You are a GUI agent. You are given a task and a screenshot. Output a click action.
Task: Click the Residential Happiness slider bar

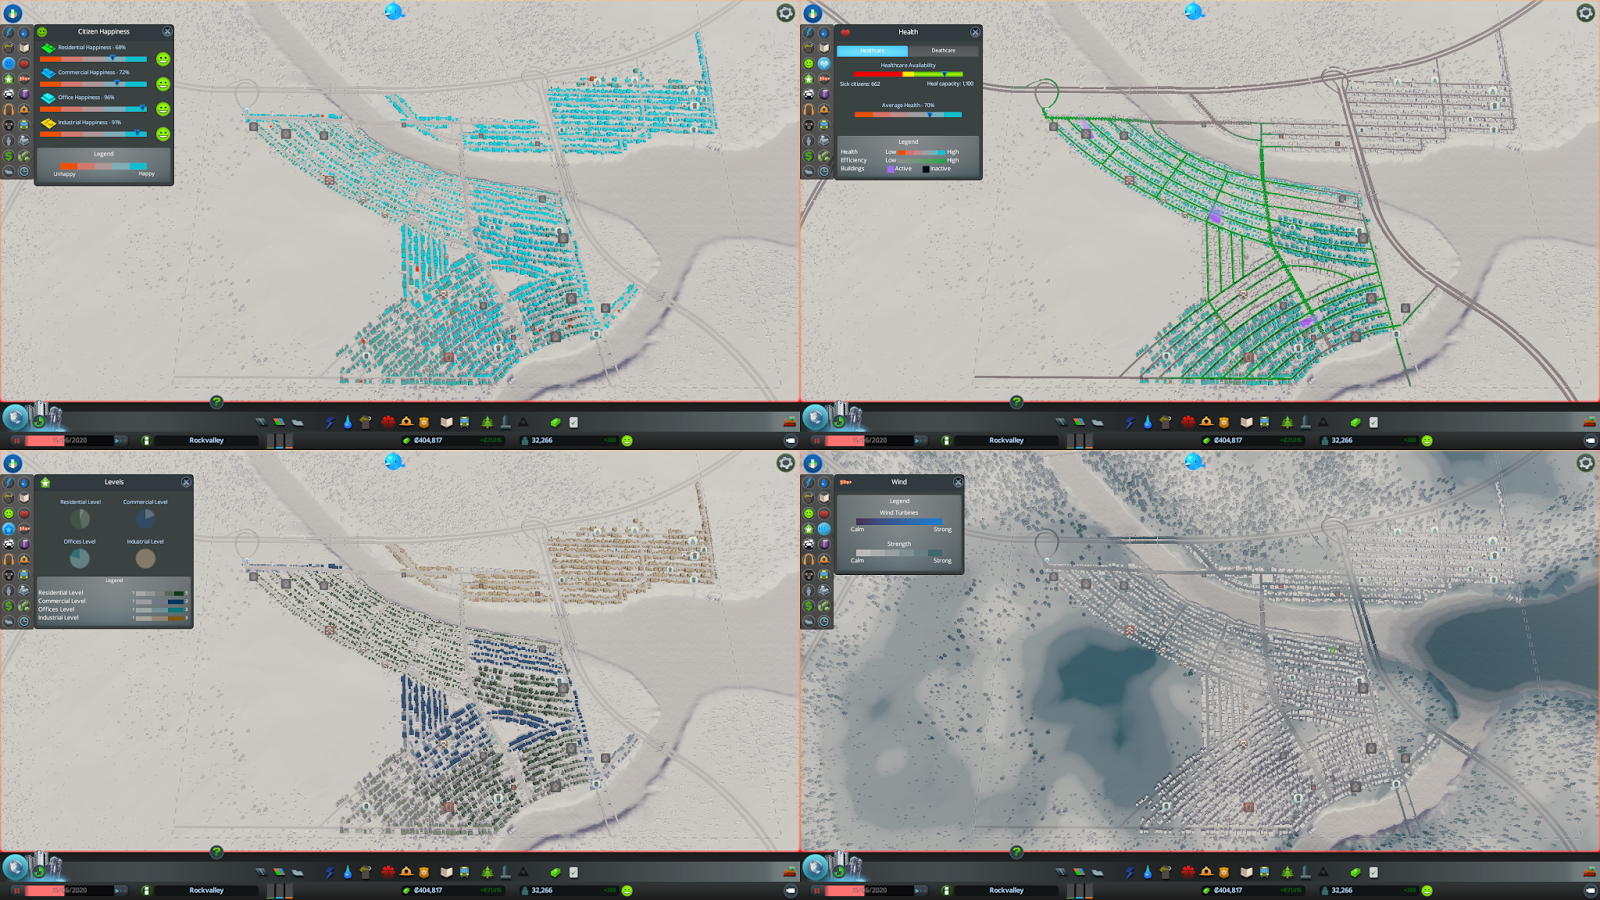93,59
